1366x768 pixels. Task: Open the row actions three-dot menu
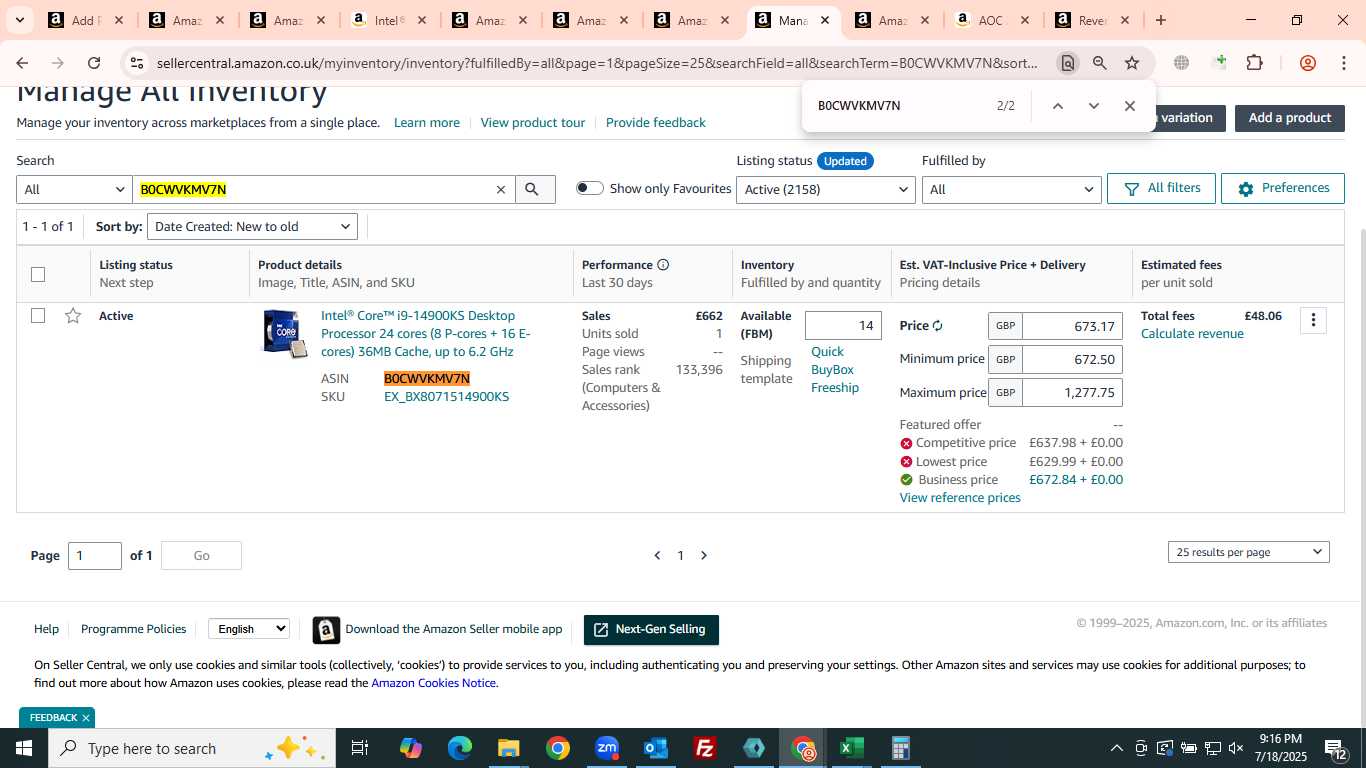1313,320
